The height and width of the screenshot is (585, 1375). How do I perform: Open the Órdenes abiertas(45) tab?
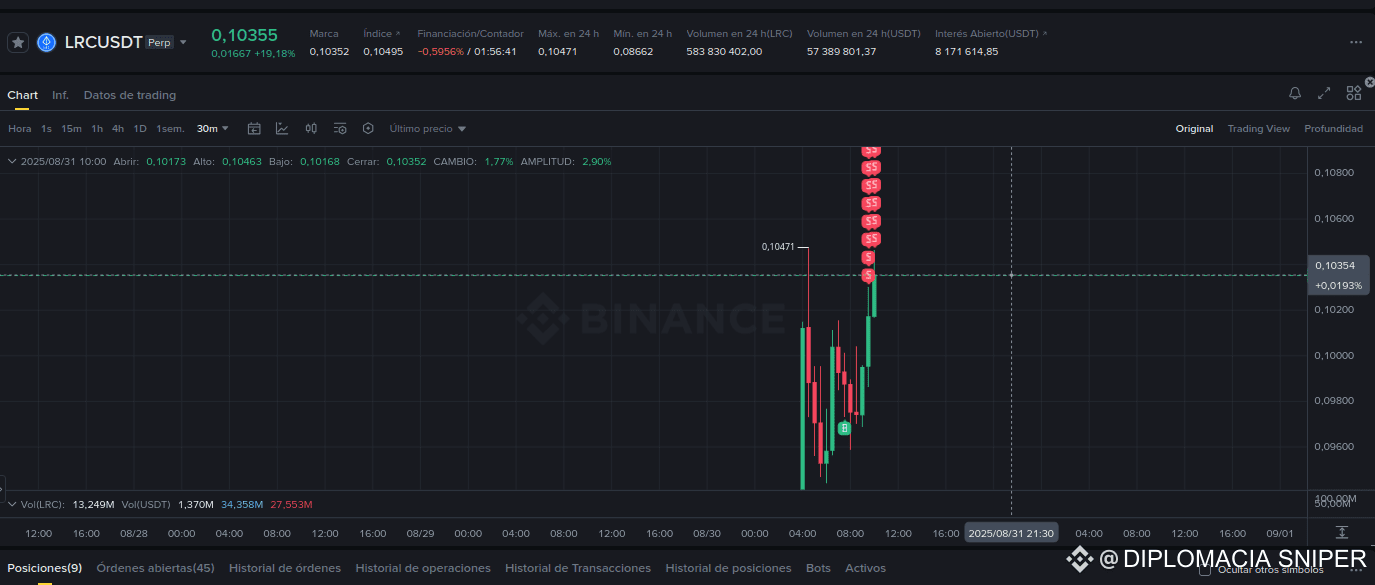click(x=155, y=568)
